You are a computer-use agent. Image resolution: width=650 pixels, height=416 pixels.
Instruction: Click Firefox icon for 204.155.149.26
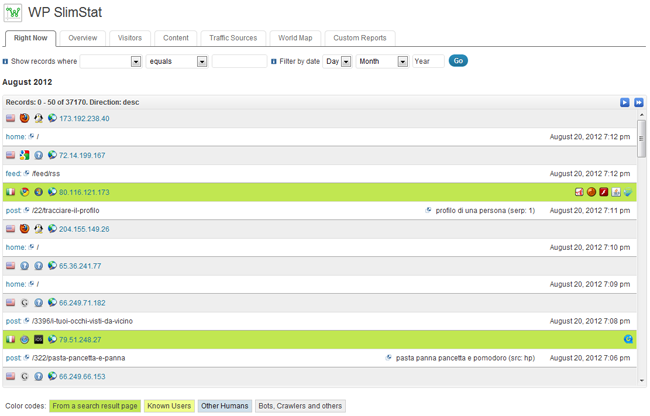(24, 229)
